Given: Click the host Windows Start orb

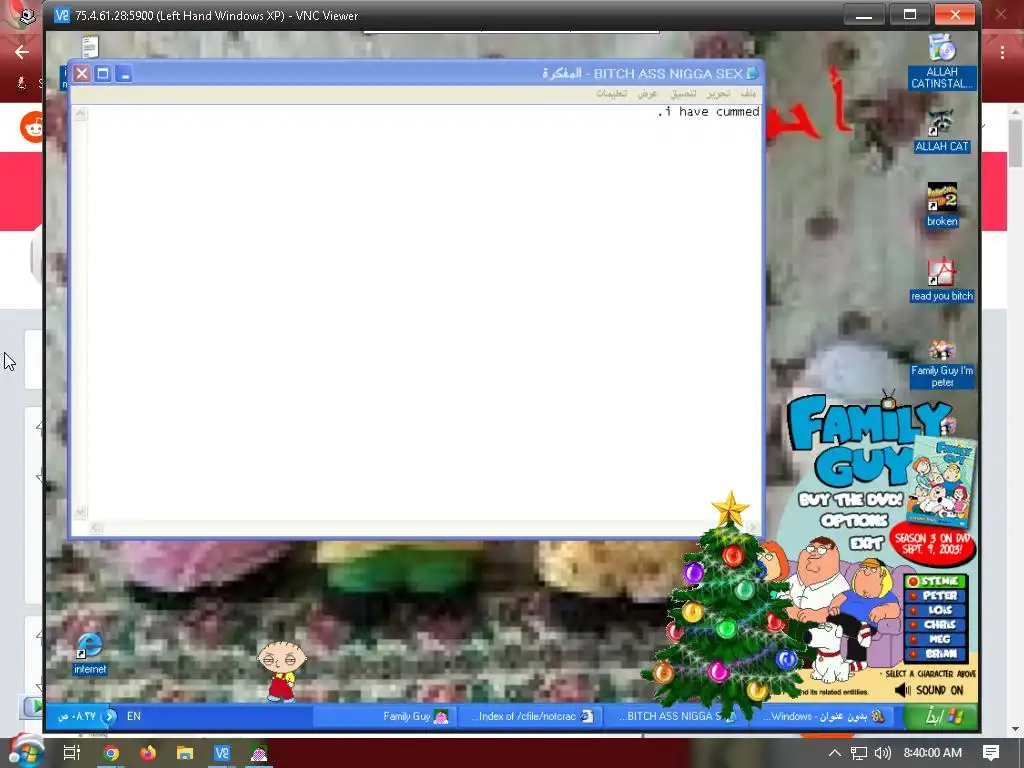Looking at the screenshot, I should [x=26, y=751].
